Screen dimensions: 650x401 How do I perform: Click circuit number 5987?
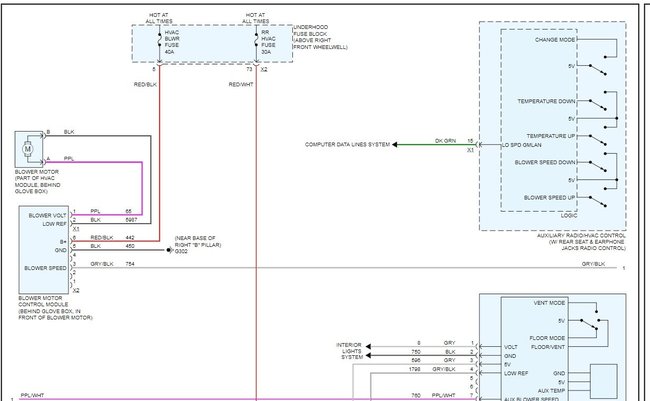pyautogui.click(x=131, y=219)
